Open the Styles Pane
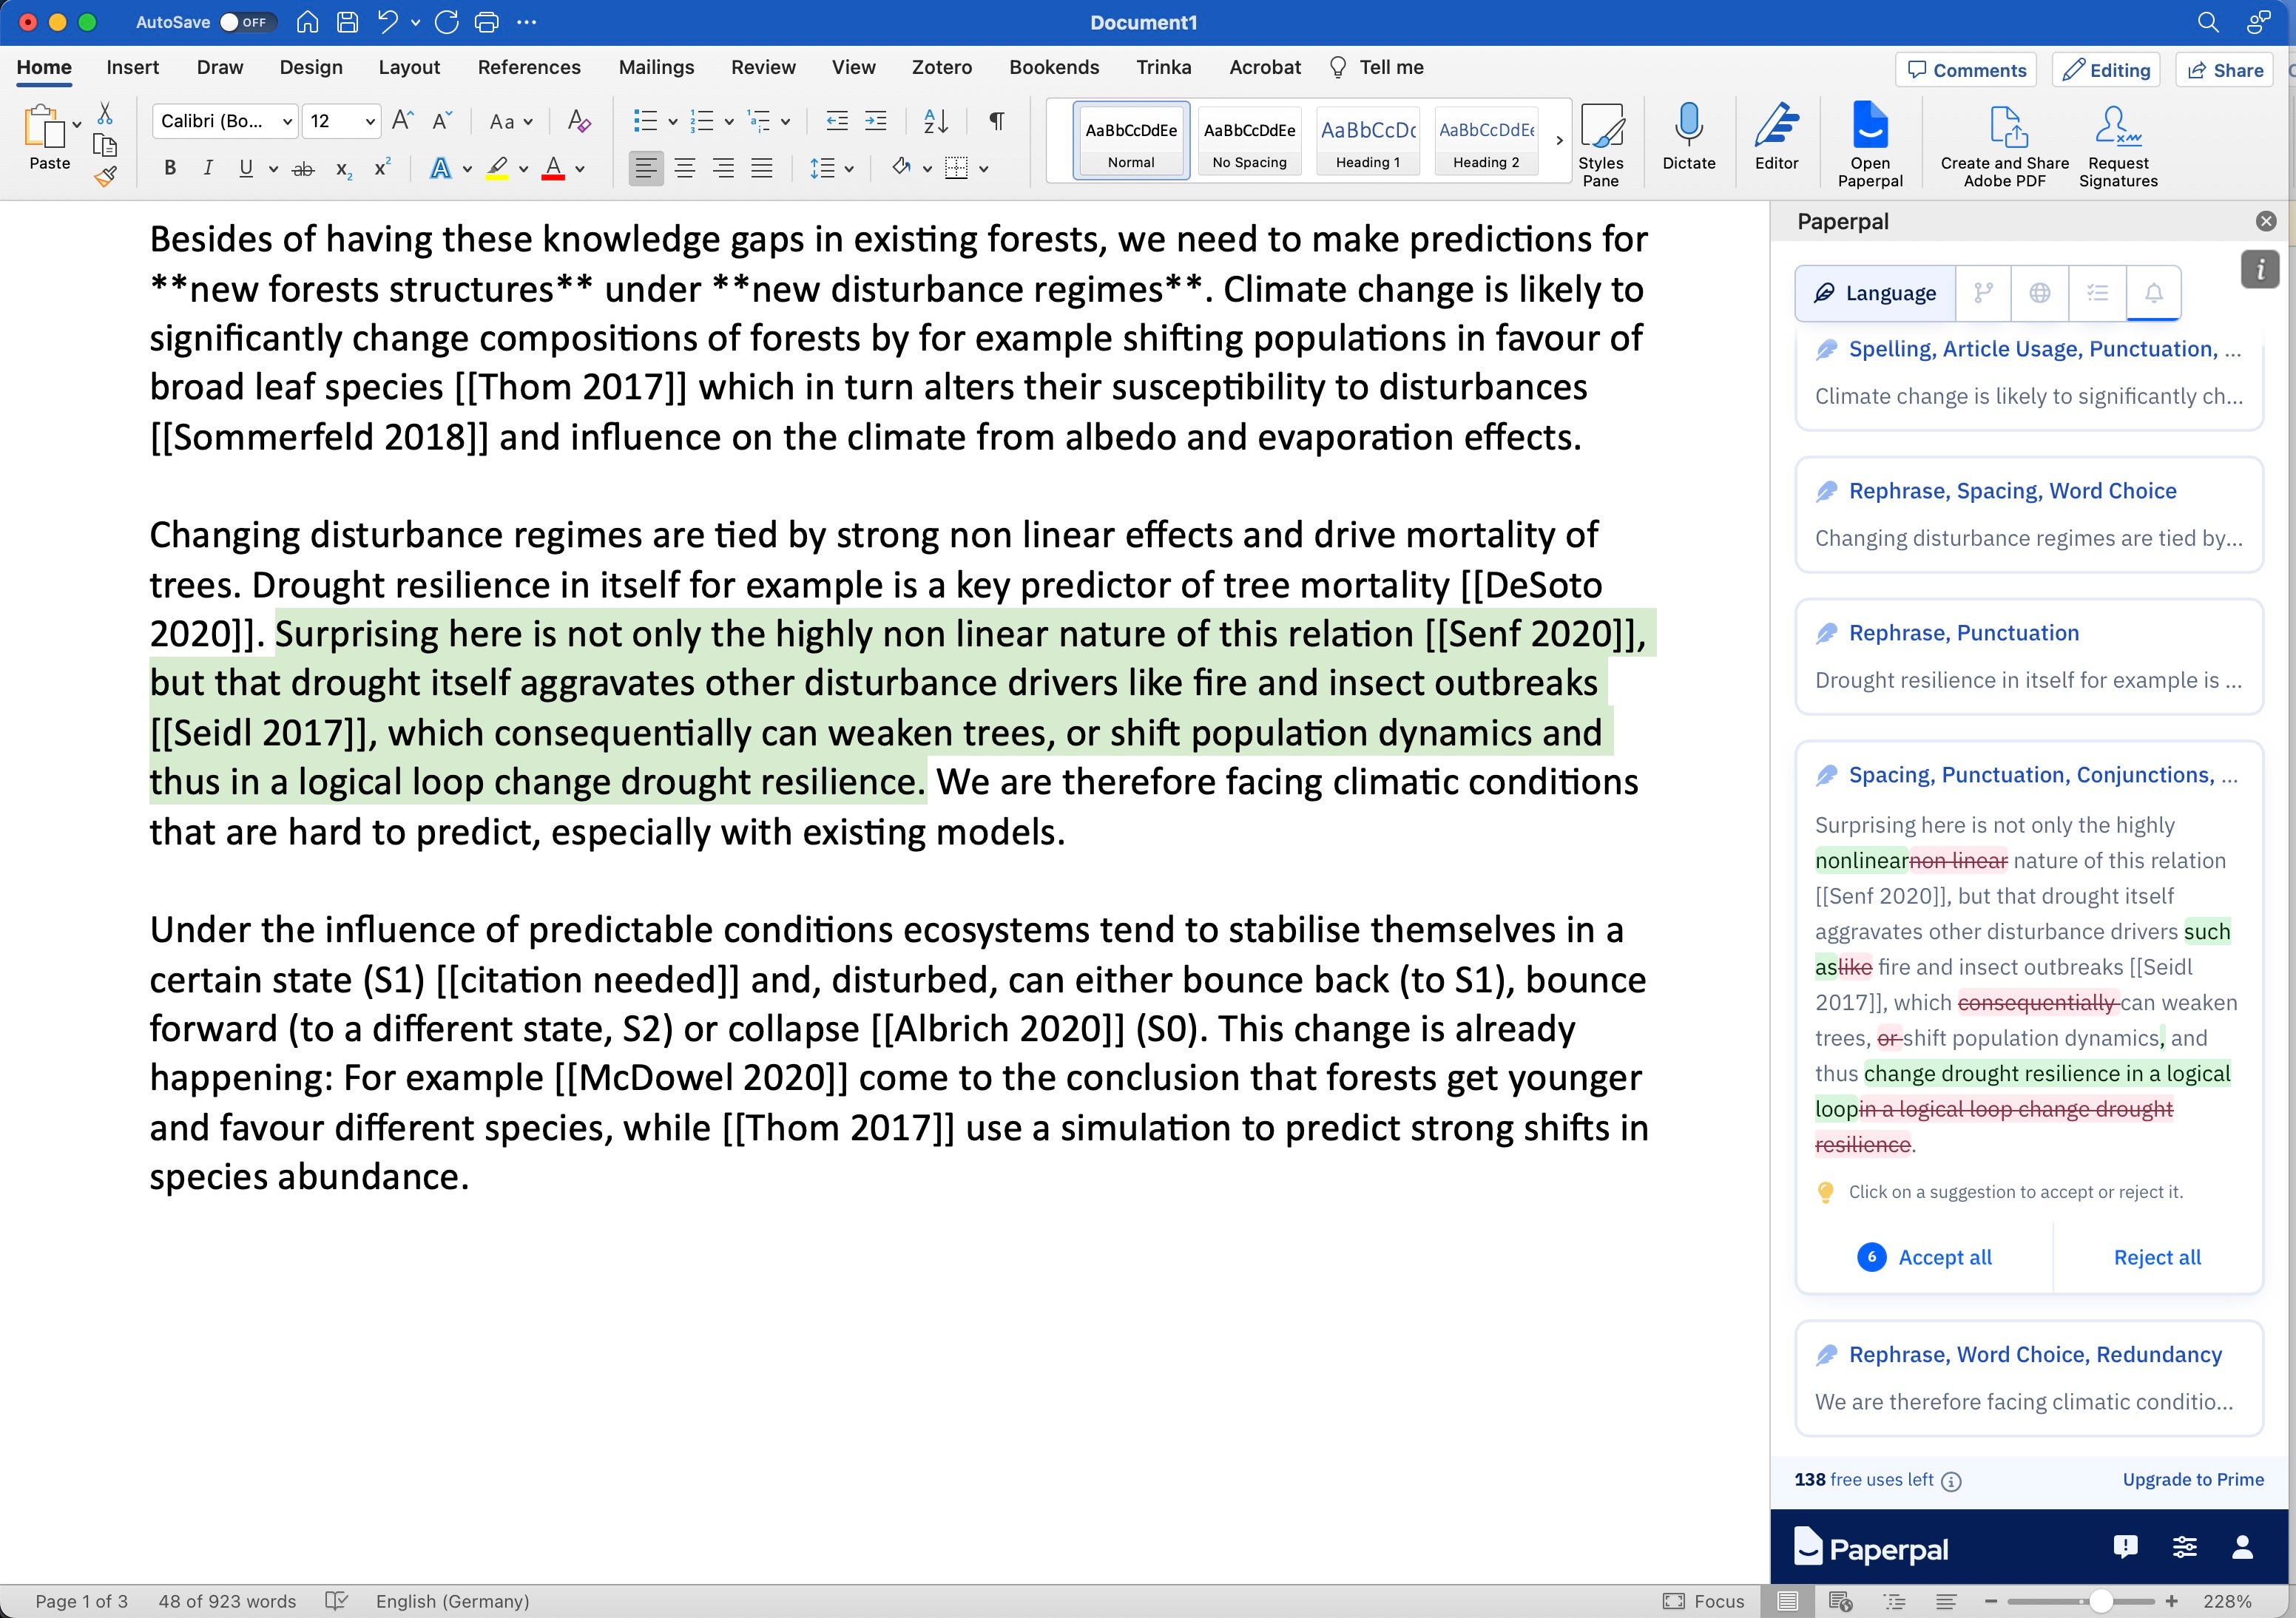Viewport: 2296px width, 1618px height. tap(1600, 145)
